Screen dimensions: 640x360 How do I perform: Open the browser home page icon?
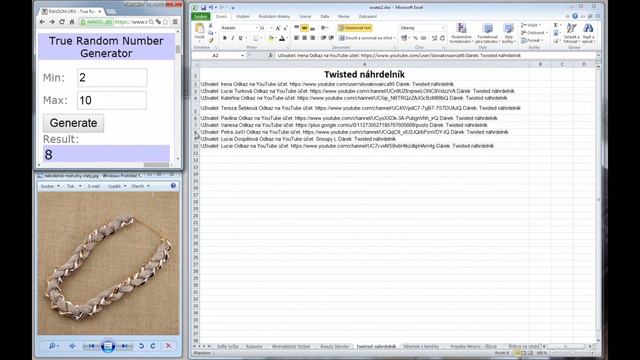[71, 22]
